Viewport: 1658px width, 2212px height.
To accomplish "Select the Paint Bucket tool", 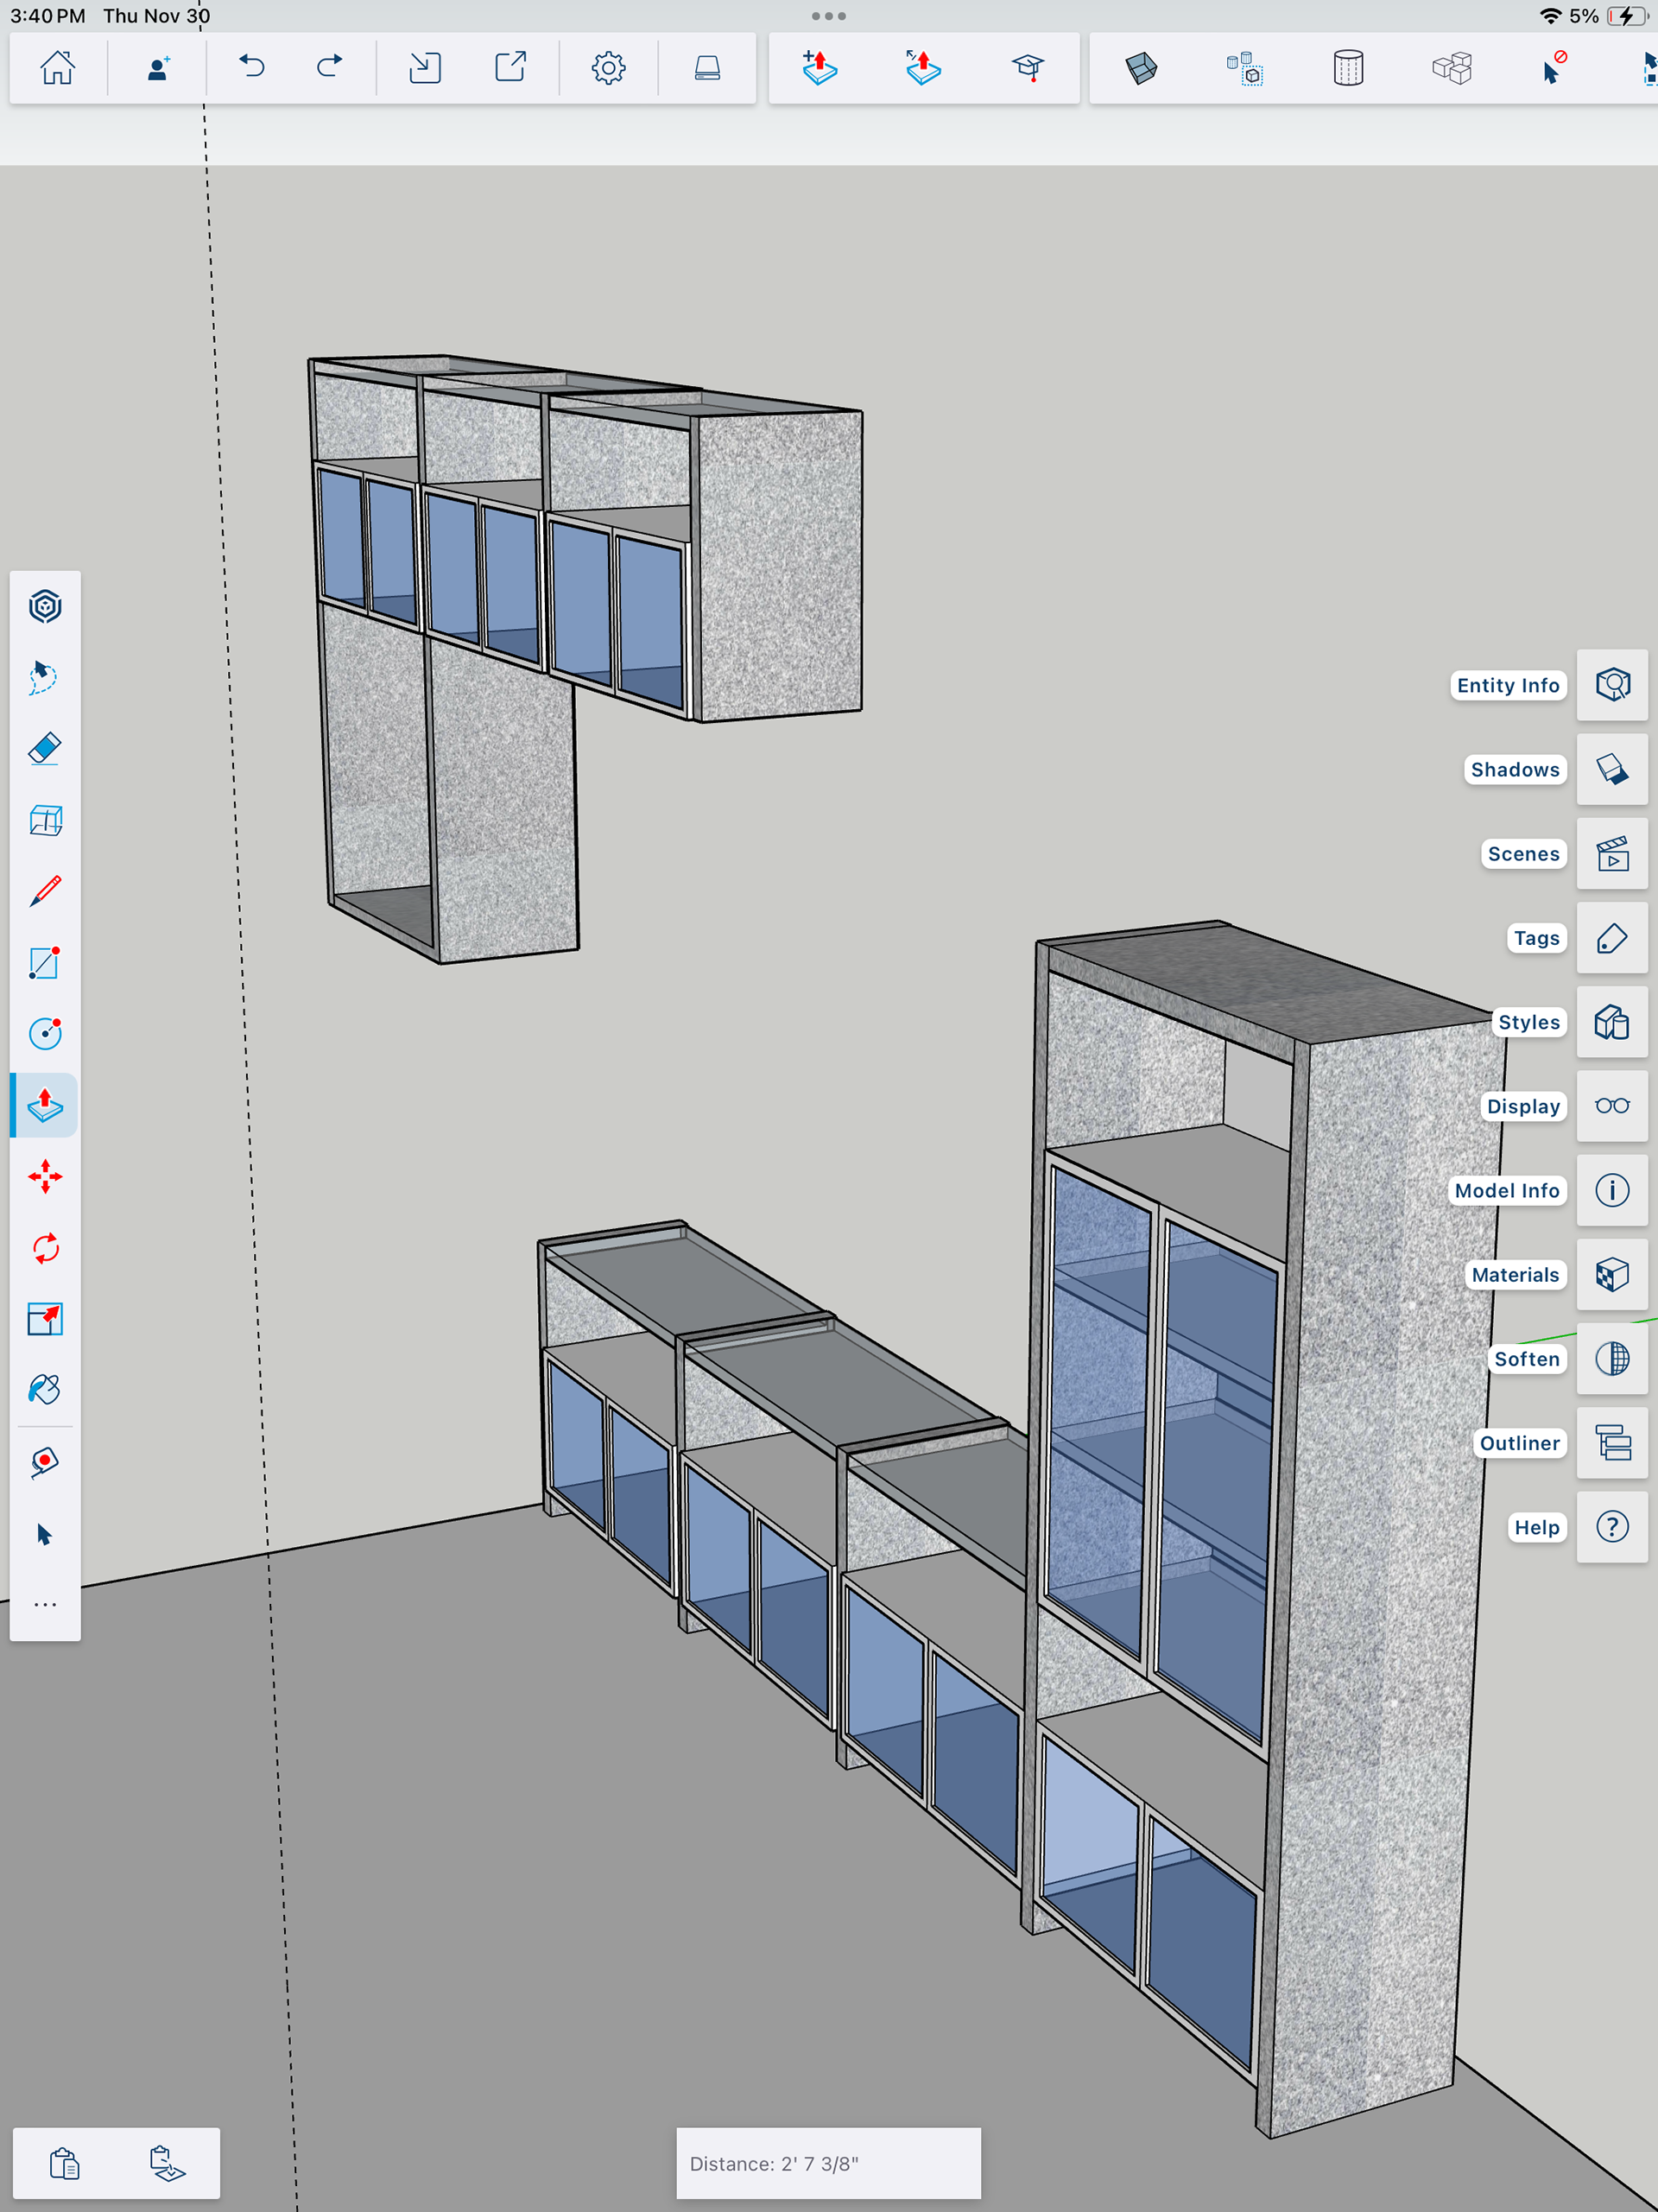I will click(x=45, y=1390).
